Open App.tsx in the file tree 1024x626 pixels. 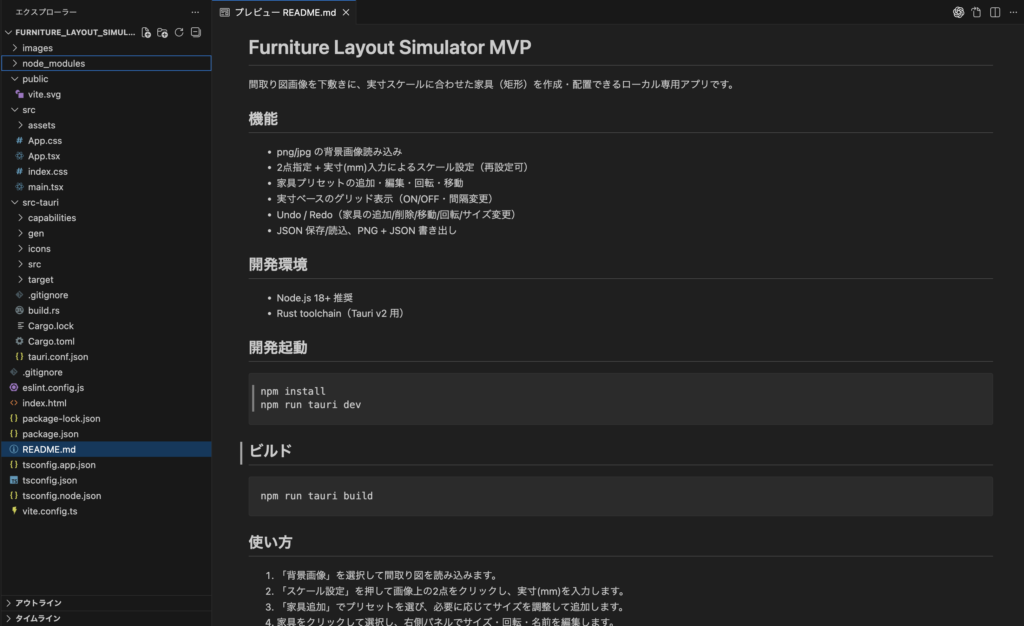click(x=45, y=156)
